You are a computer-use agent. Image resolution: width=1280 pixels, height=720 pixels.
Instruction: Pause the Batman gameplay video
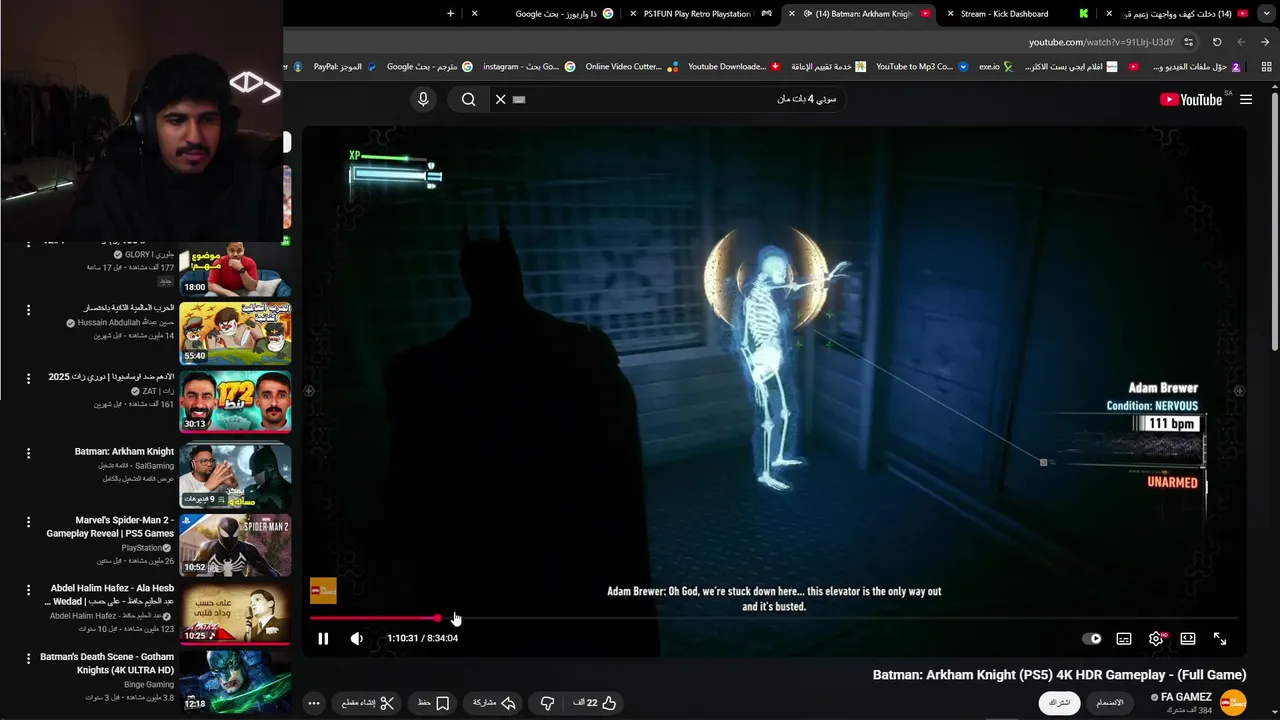[x=323, y=638]
